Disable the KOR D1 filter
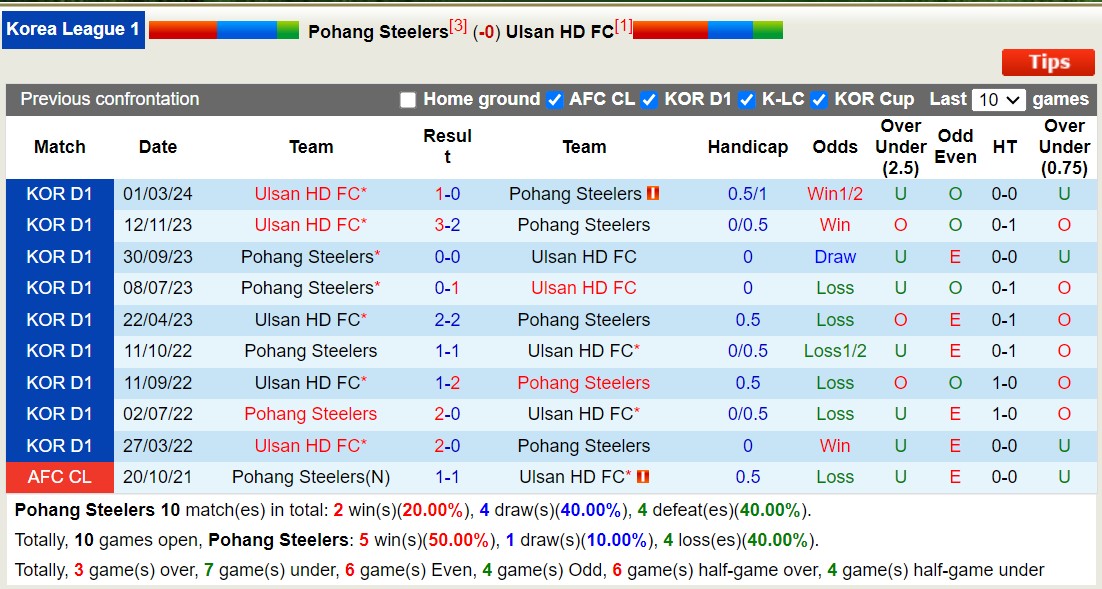 coord(650,99)
